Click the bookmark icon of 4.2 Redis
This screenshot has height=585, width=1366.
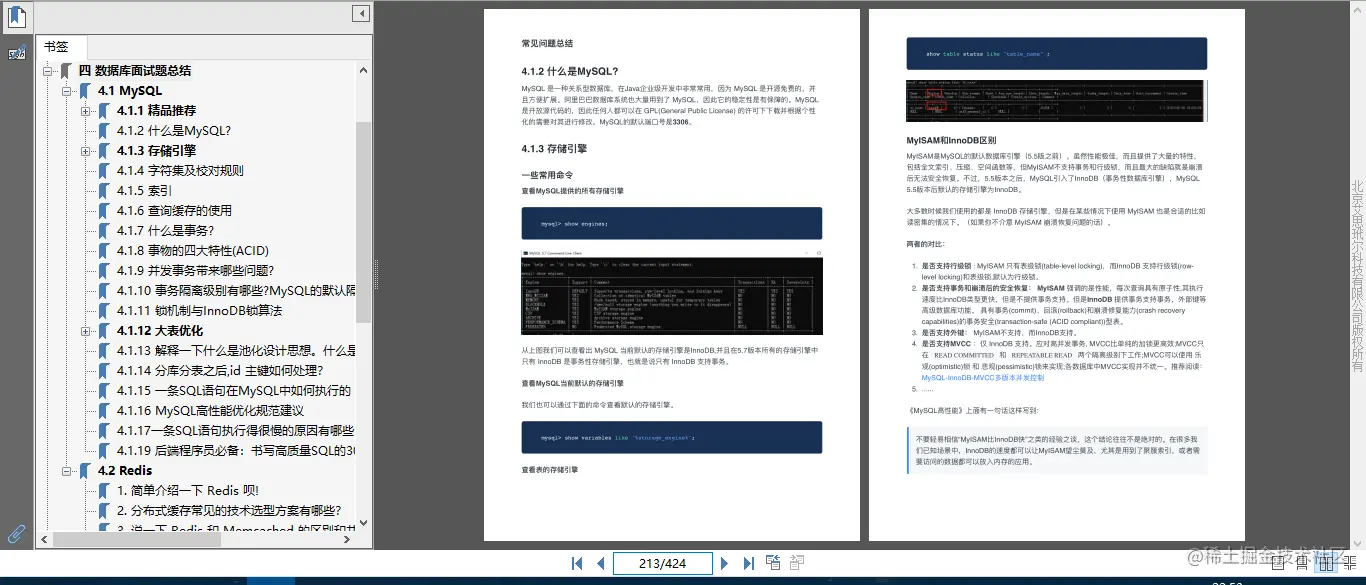(85, 471)
